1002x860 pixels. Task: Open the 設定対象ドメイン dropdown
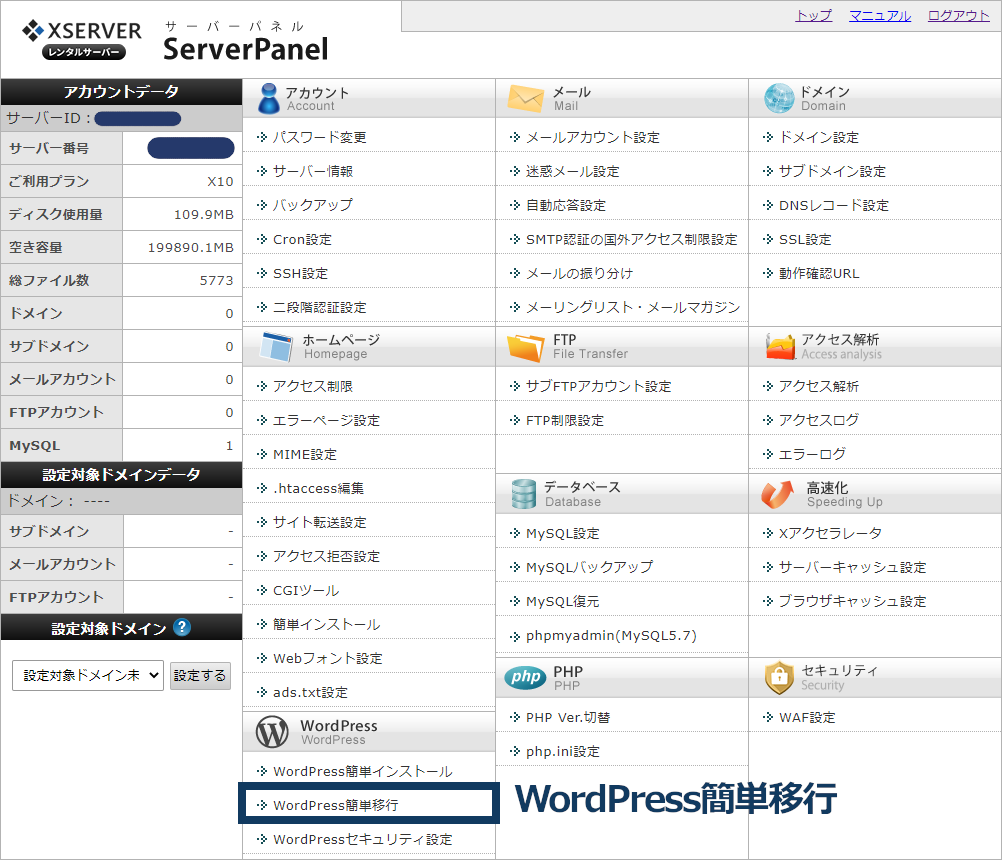click(x=88, y=675)
